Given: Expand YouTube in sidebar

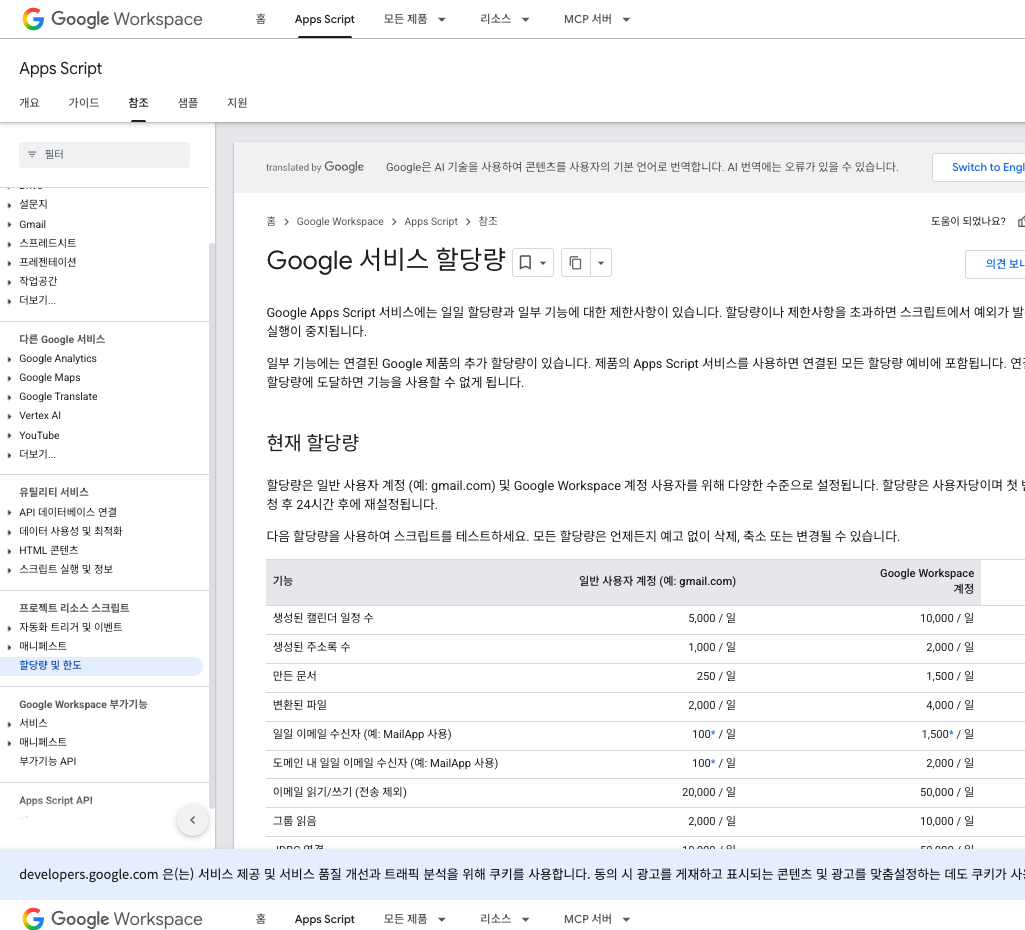Looking at the screenshot, I should tap(9, 435).
